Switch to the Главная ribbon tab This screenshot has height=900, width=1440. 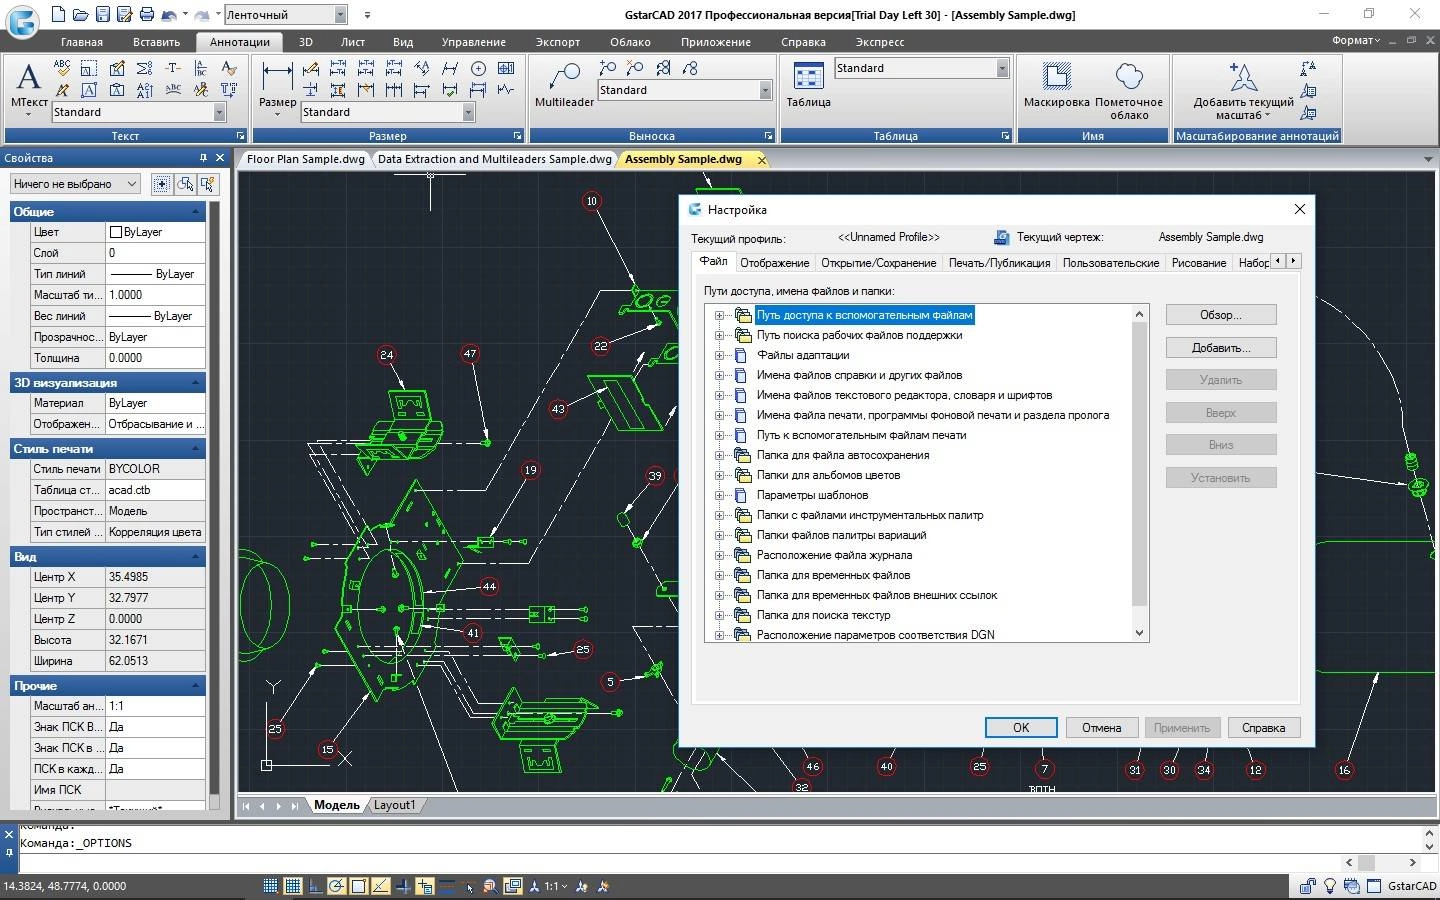click(82, 42)
